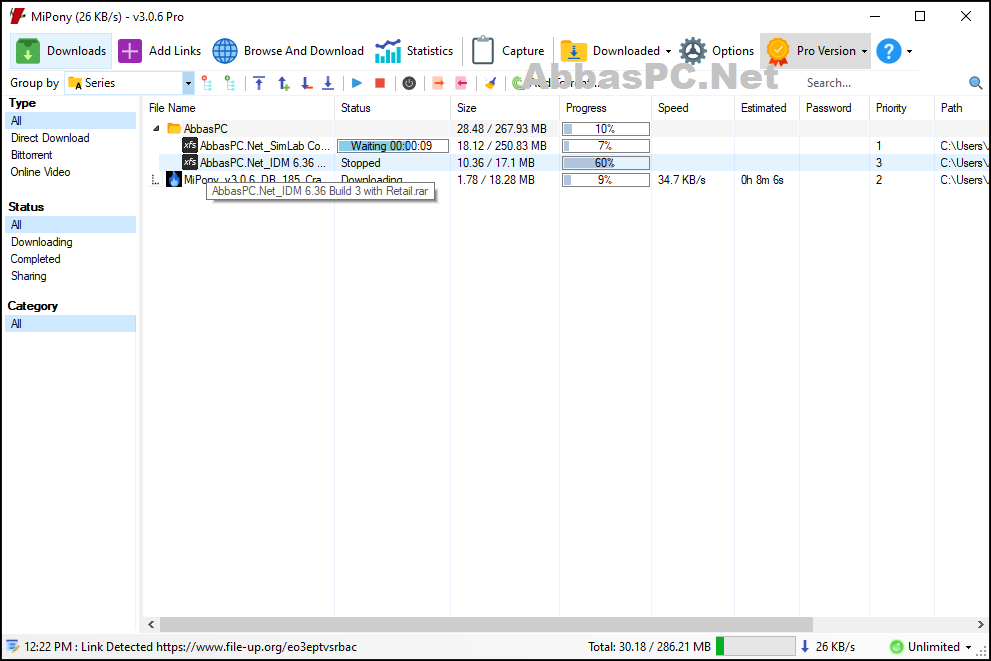Viewport: 991px width, 661px height.
Task: Move selected download to bottom
Action: coord(328,83)
